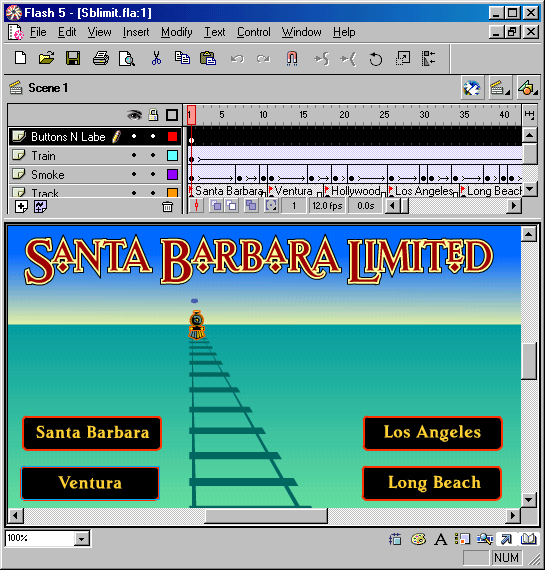
Task: Click the Los Angeles stage button
Action: click(432, 433)
